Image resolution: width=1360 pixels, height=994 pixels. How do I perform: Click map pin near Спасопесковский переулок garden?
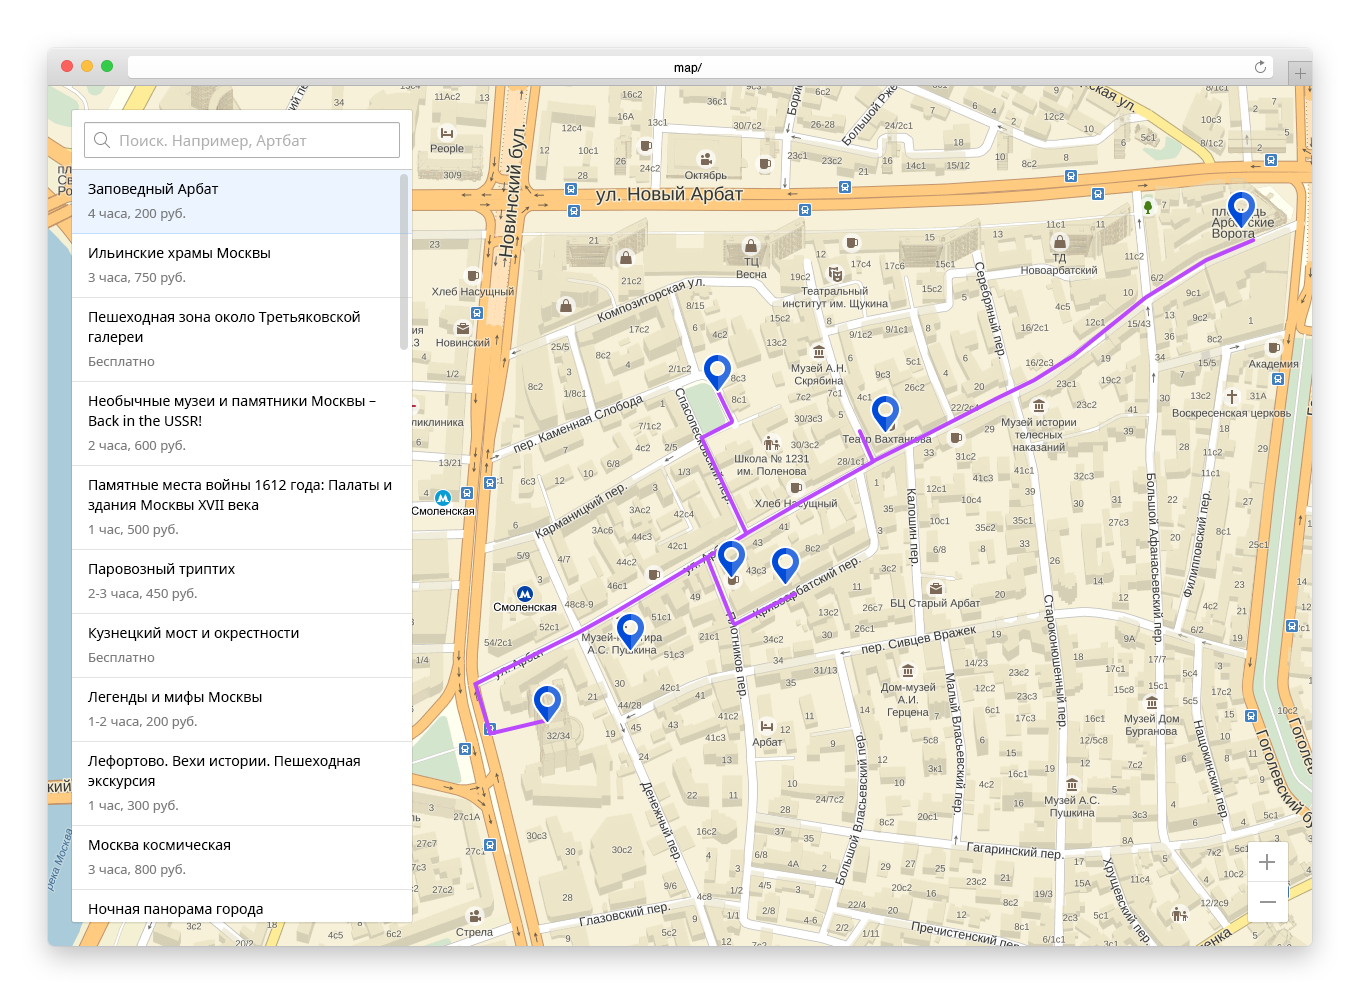point(717,372)
